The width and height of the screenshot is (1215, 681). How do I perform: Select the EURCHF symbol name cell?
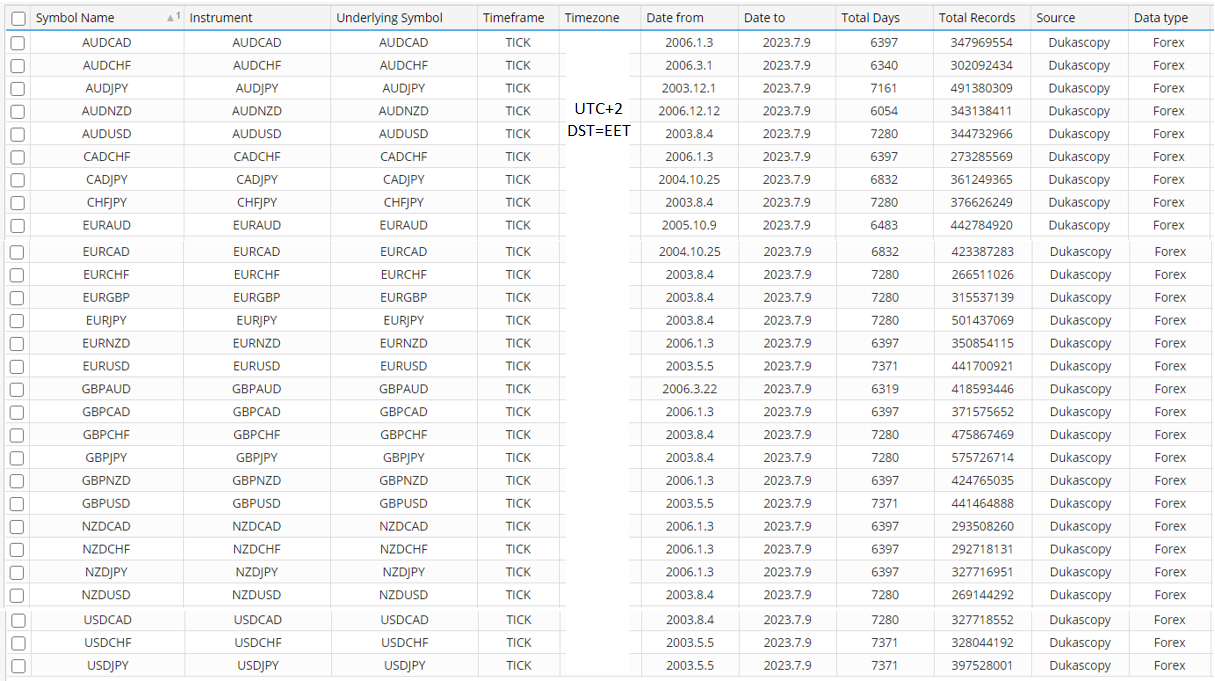(107, 275)
